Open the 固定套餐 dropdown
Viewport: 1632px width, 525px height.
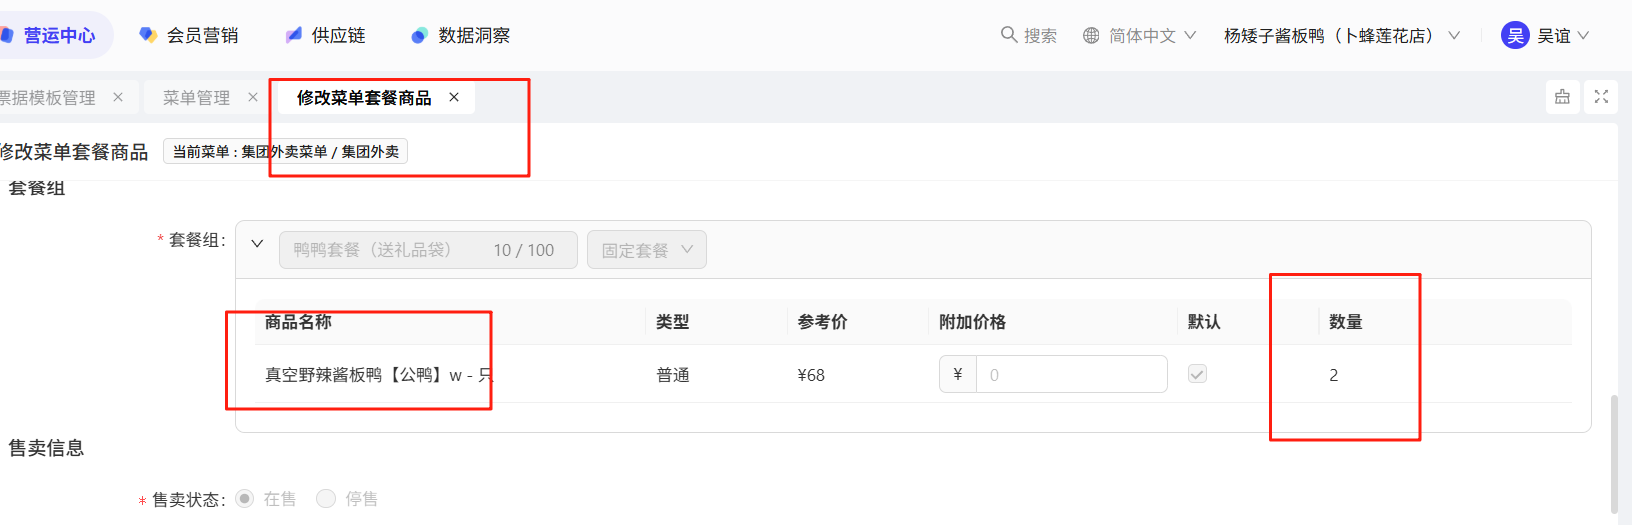pyautogui.click(x=646, y=250)
